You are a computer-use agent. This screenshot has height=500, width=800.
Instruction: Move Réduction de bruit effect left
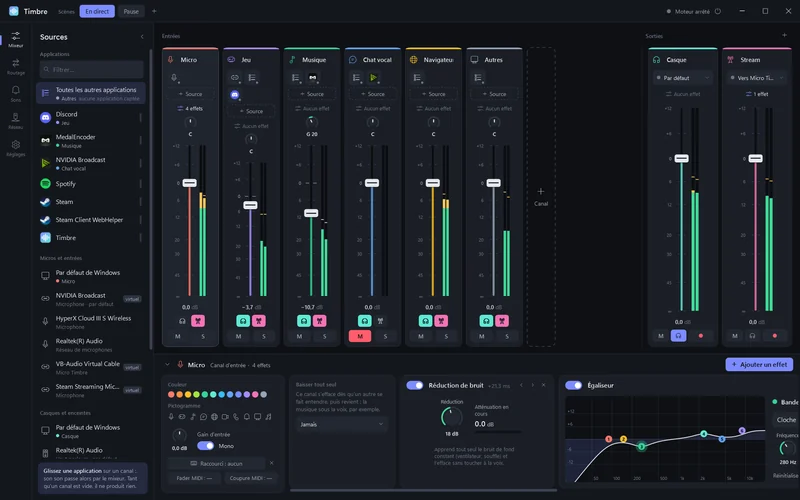pos(521,385)
